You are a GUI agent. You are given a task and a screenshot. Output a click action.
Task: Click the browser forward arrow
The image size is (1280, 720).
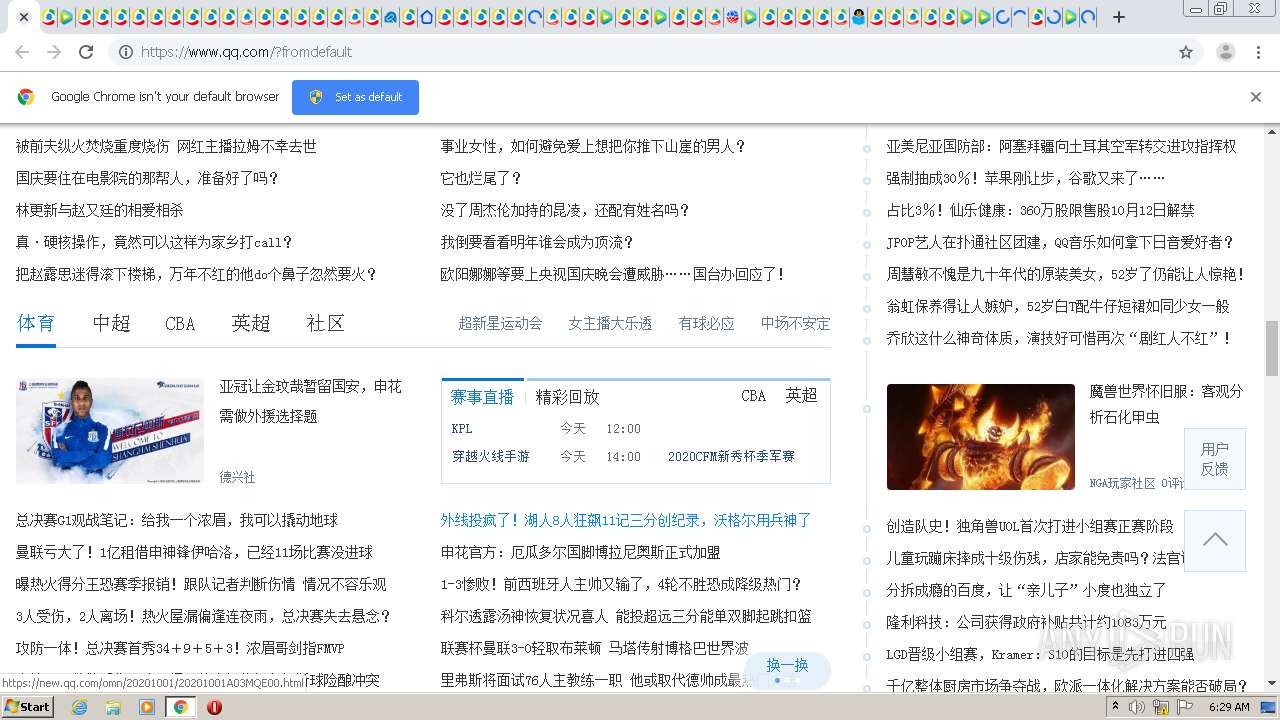[x=54, y=52]
